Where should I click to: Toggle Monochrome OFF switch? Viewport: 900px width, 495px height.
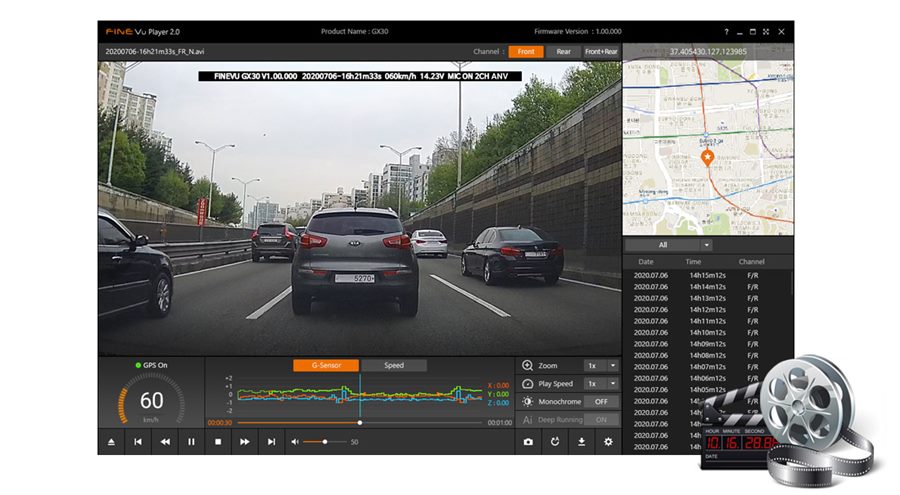[x=601, y=402]
